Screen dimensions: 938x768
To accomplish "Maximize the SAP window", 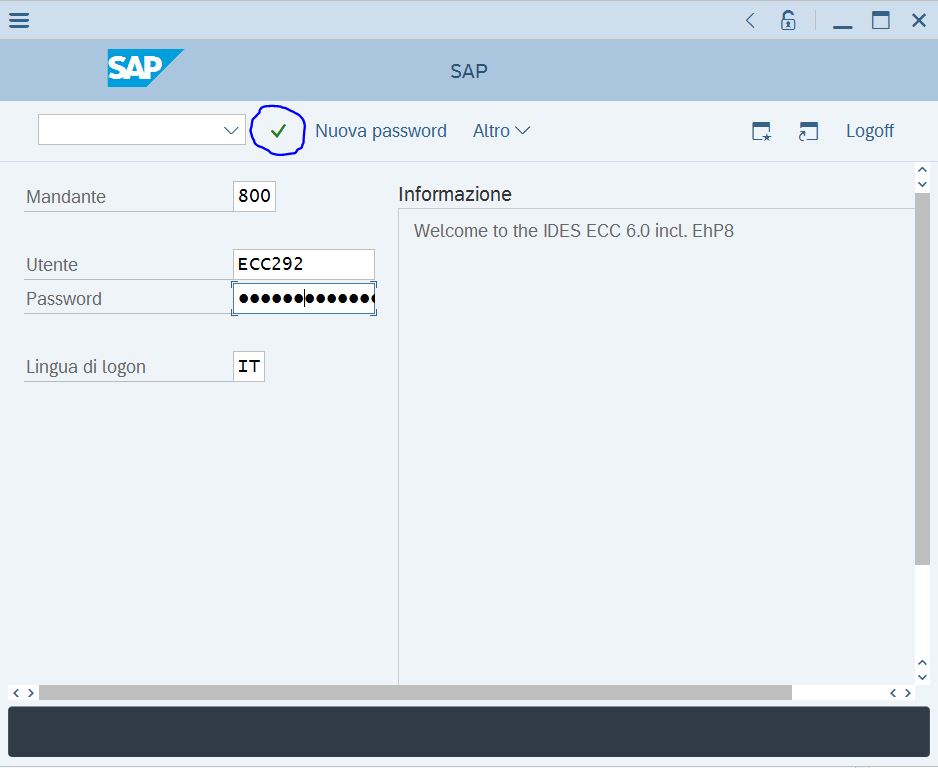I will pyautogui.click(x=881, y=20).
